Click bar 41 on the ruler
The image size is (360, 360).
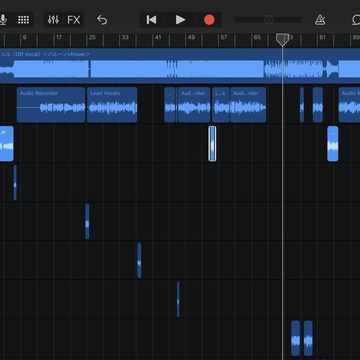(158, 37)
